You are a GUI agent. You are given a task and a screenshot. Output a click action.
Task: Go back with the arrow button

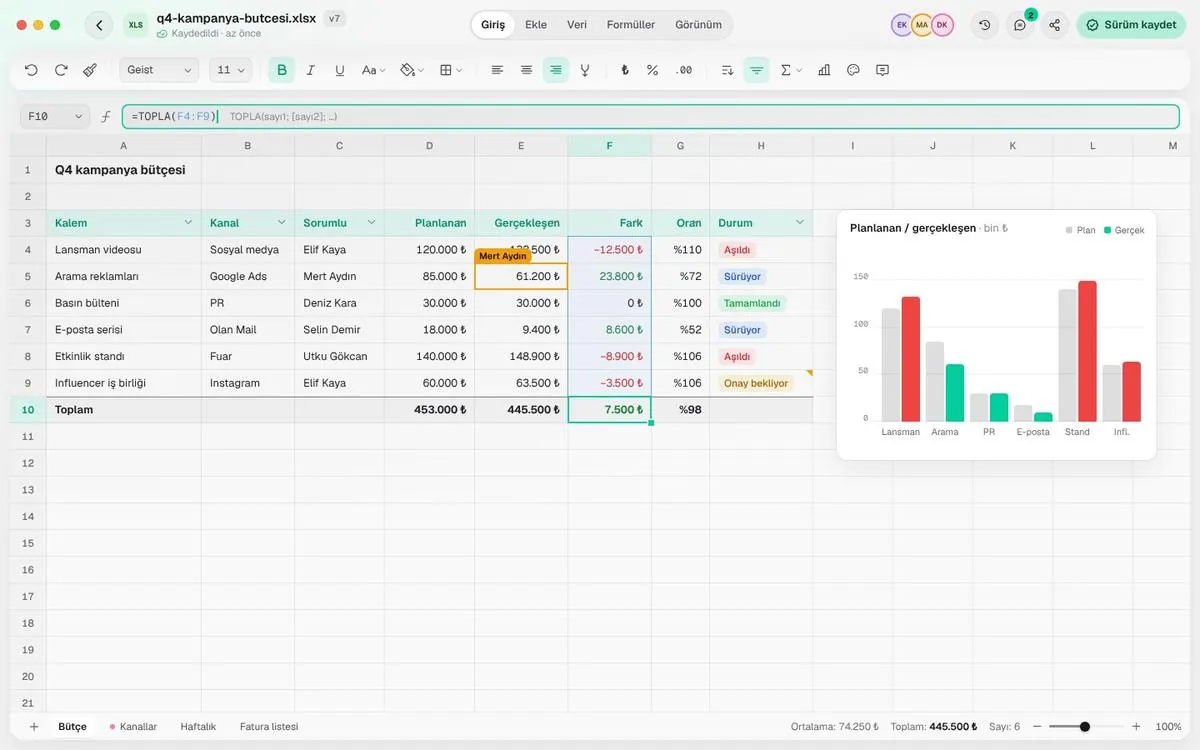click(x=98, y=25)
